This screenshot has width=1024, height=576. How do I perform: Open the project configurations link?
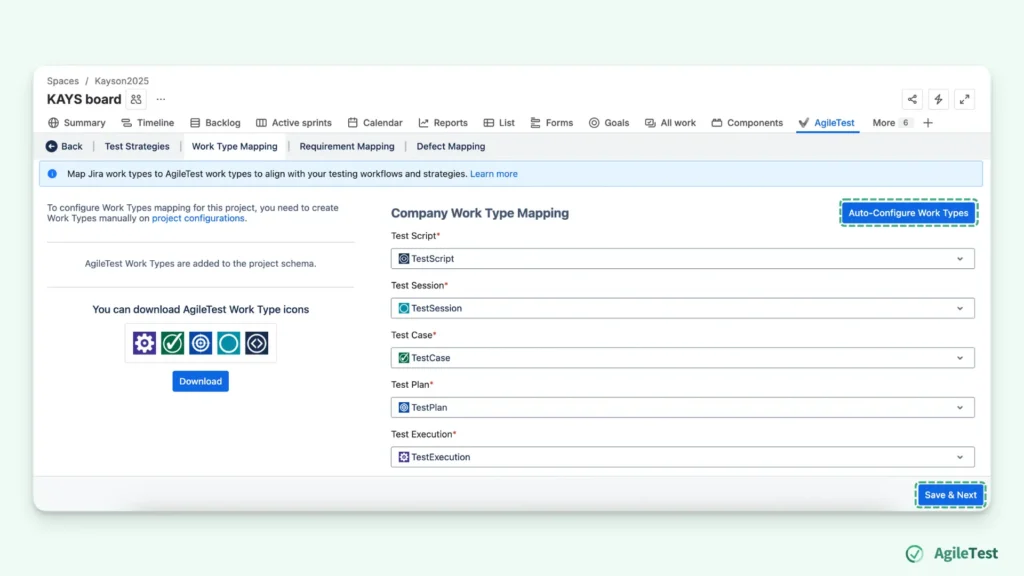point(199,218)
